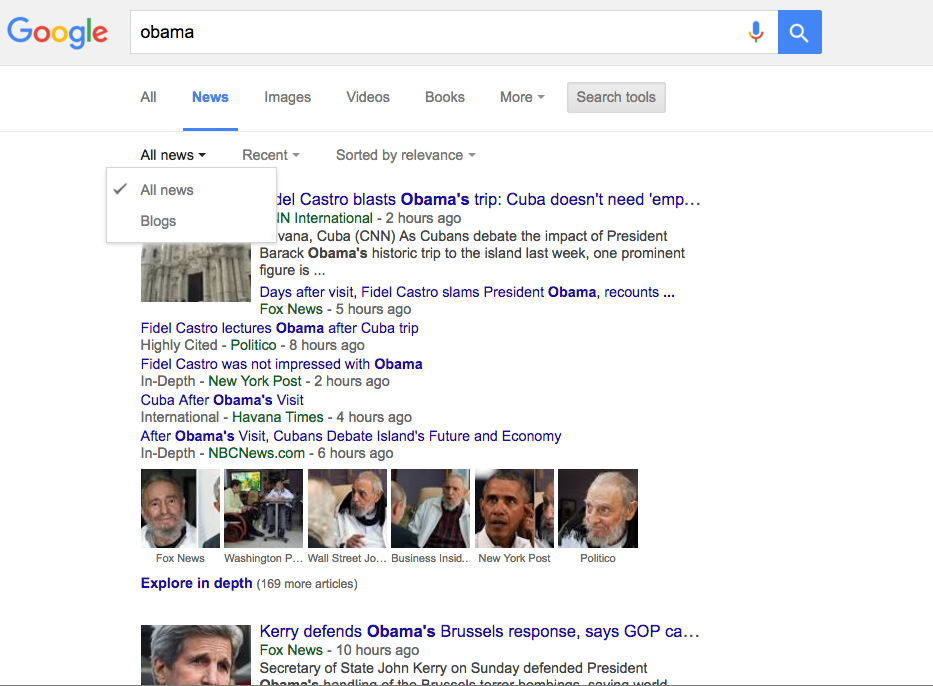Open Days after visit Fidel Castro slams link
This screenshot has width=933, height=686.
pos(467,292)
